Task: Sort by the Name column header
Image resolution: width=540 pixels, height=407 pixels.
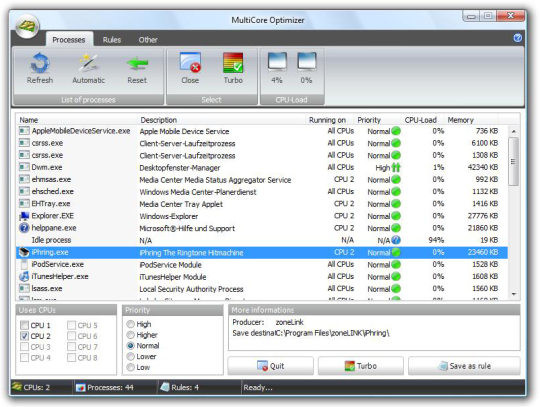Action: tap(76, 120)
